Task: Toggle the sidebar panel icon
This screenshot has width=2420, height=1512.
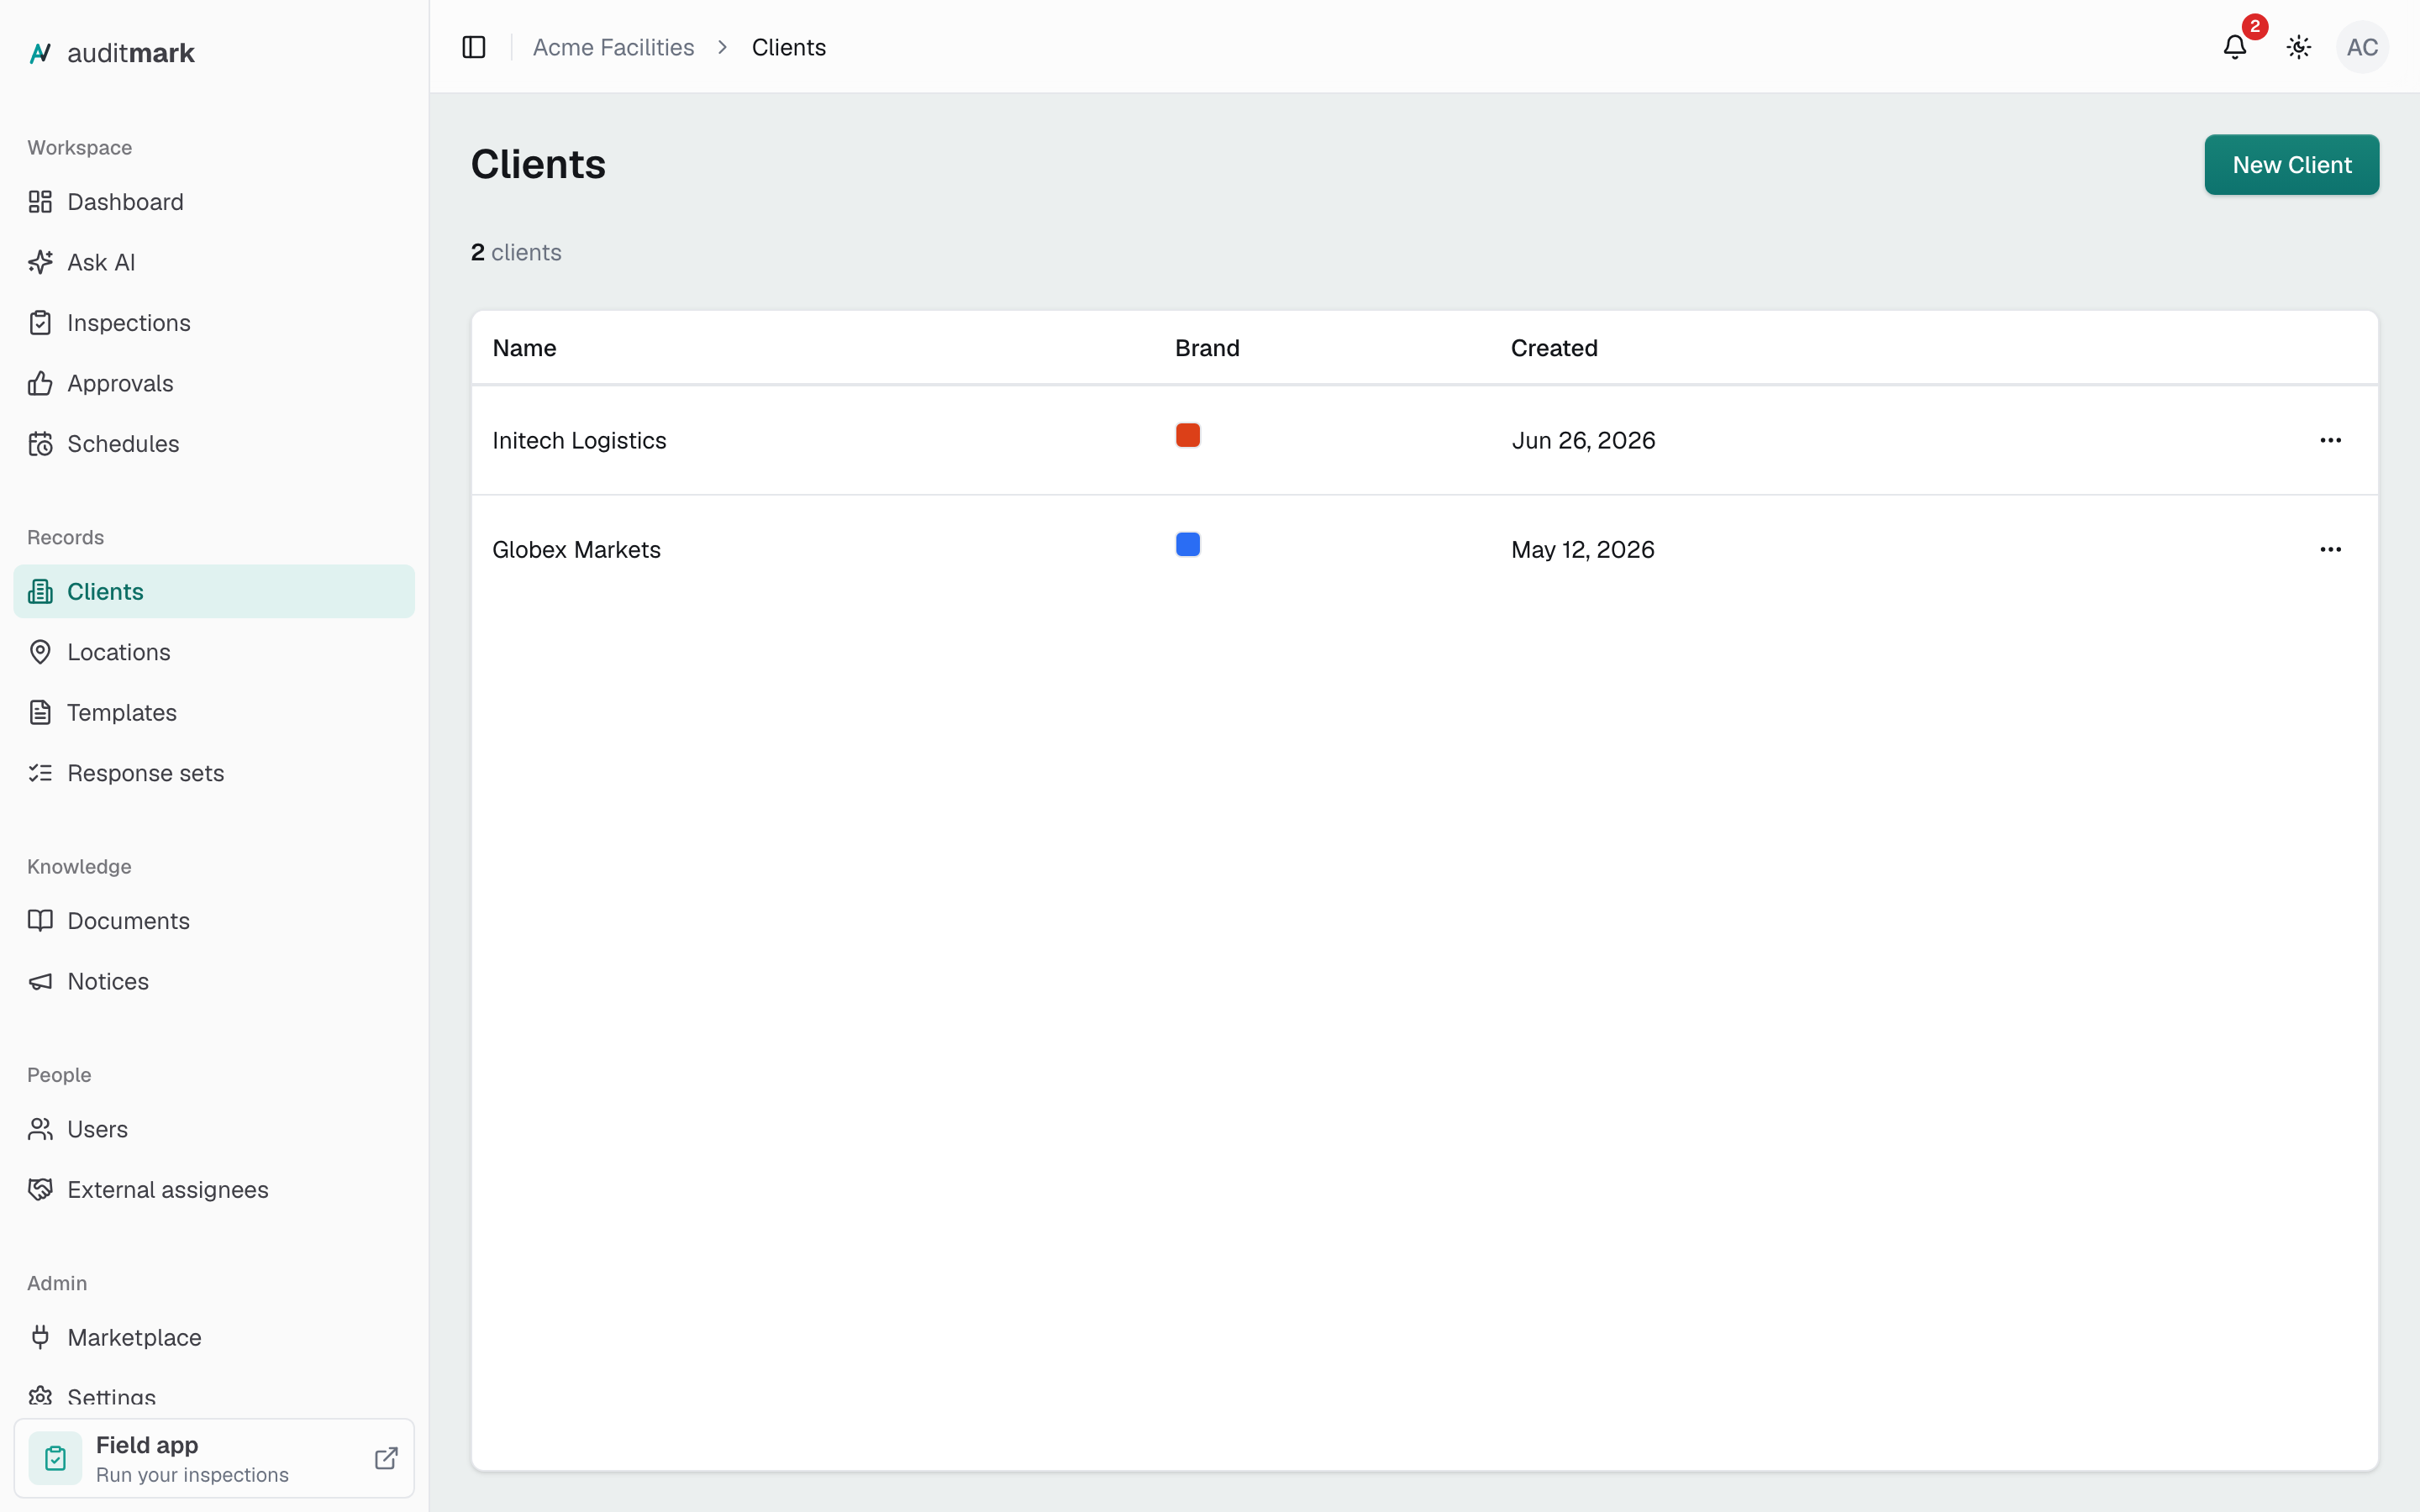Action: 474,47
